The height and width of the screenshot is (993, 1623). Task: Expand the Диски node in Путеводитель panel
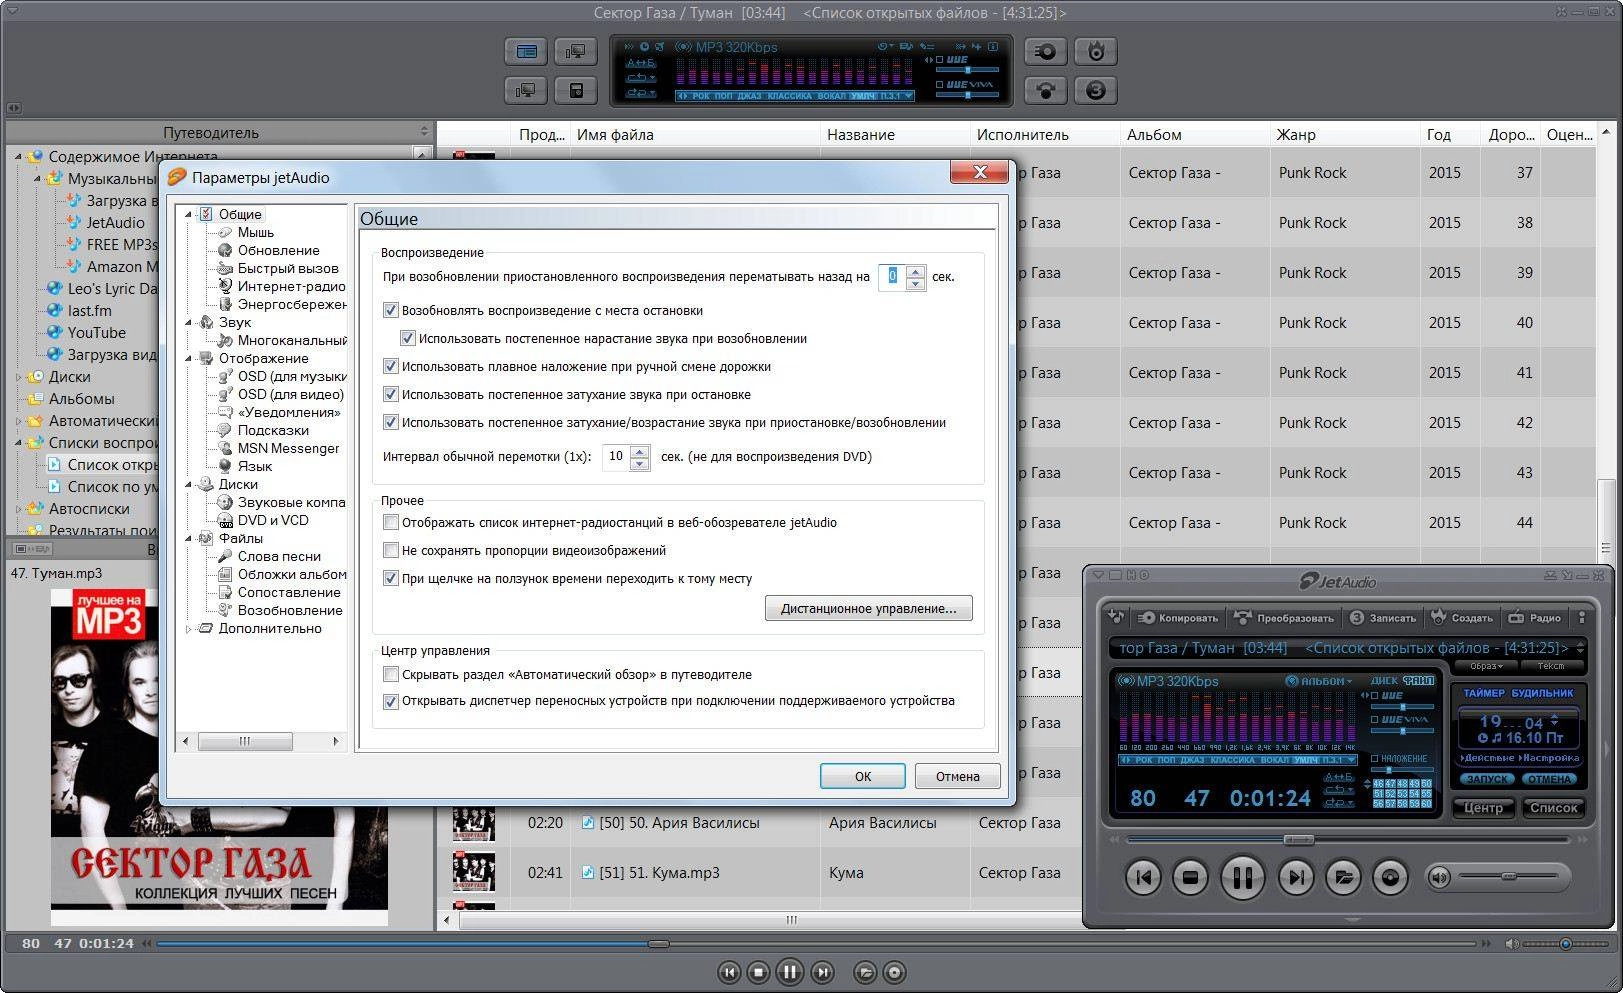18,377
